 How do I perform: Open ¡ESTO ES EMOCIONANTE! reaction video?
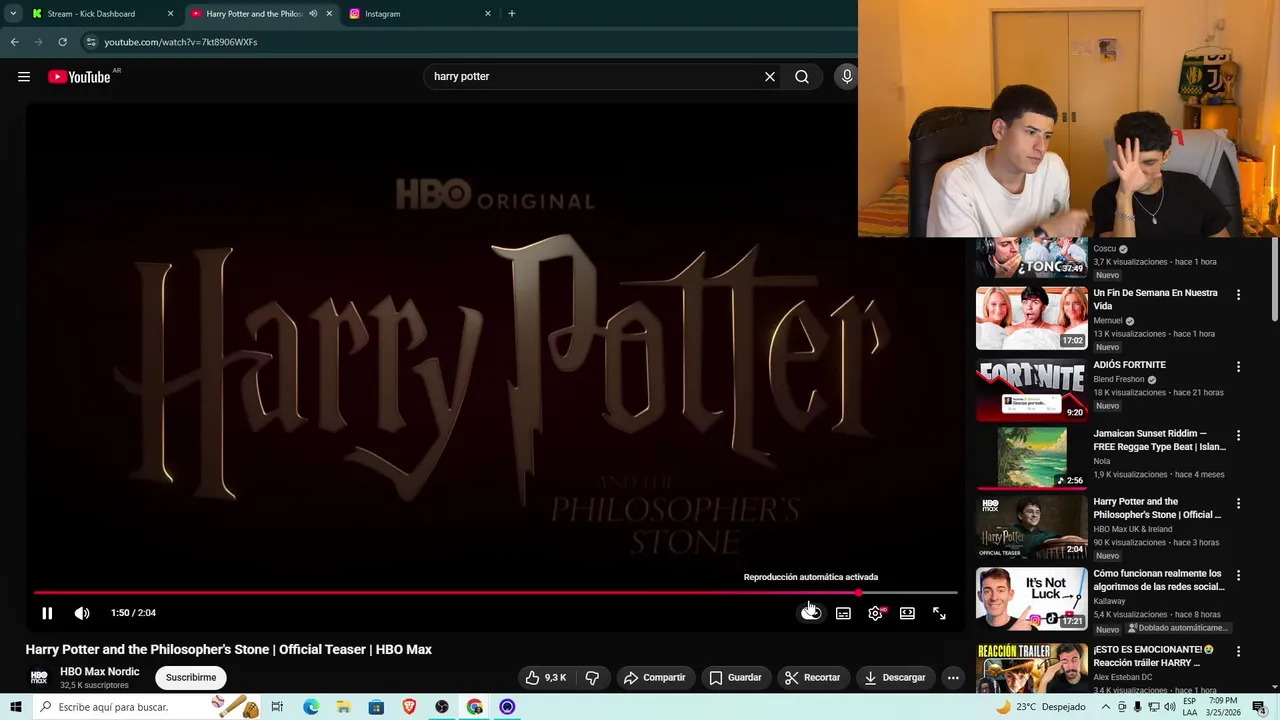coord(1031,668)
